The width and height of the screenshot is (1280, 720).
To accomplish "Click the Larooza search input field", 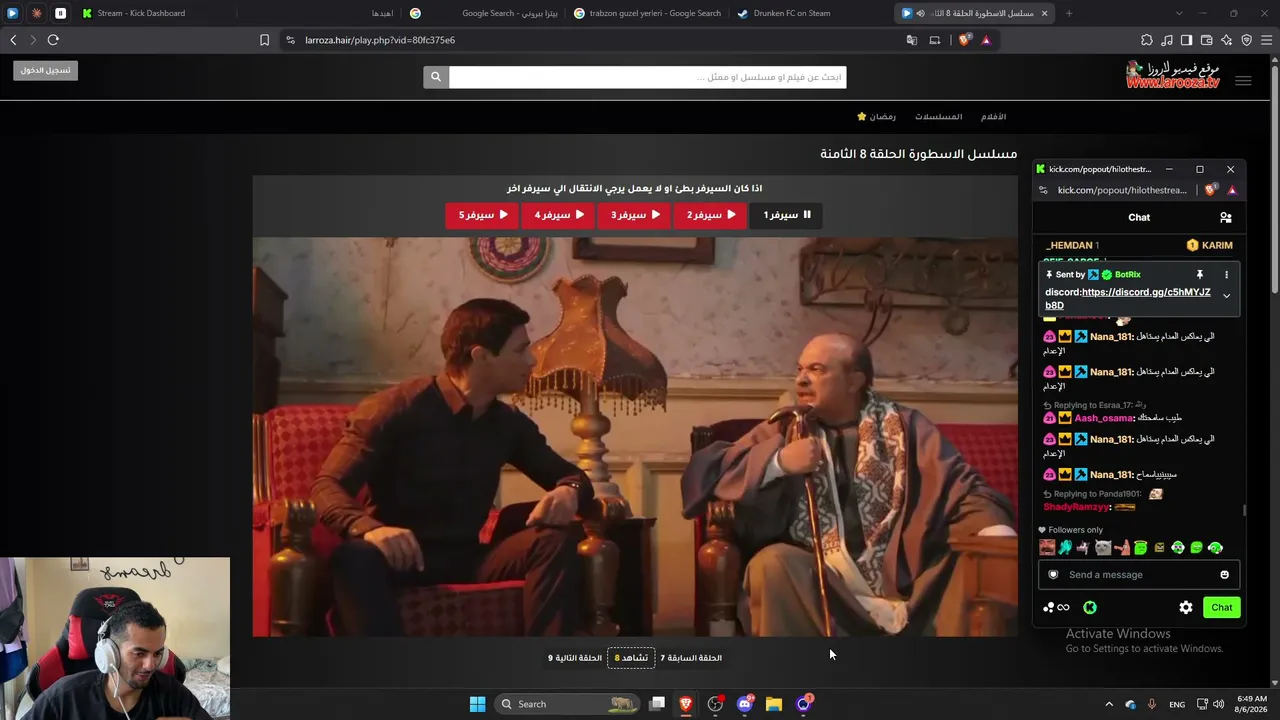I will 647,77.
